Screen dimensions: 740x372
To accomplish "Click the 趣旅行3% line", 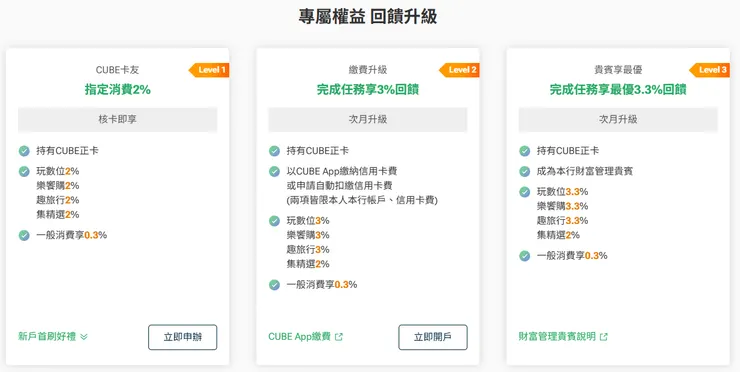I will point(308,250).
